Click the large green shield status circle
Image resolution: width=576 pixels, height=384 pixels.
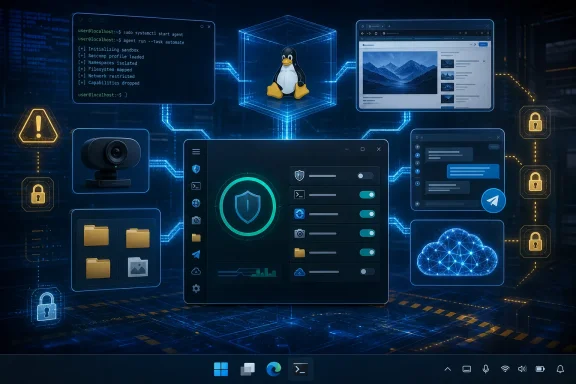[x=248, y=207]
